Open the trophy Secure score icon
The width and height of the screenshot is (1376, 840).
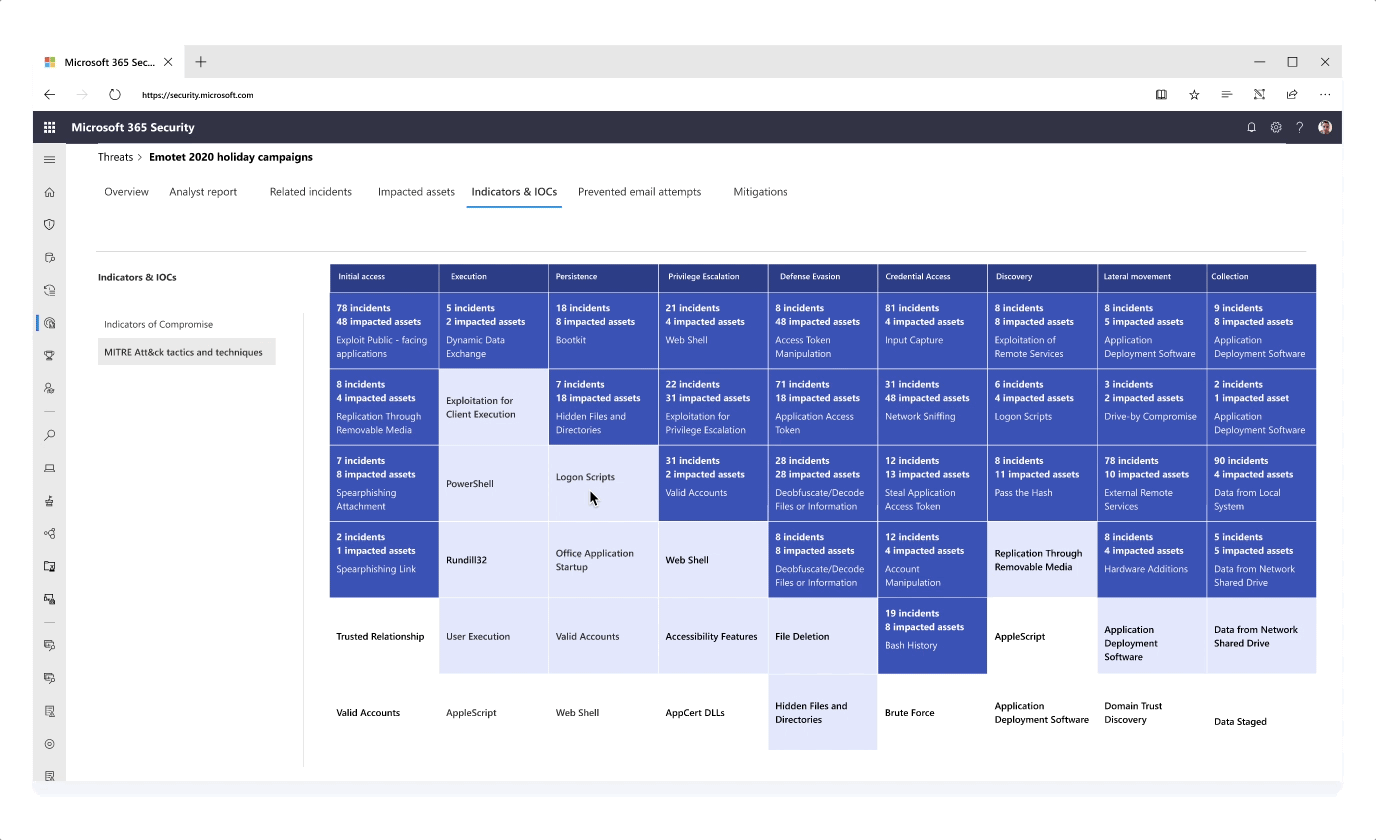[49, 355]
